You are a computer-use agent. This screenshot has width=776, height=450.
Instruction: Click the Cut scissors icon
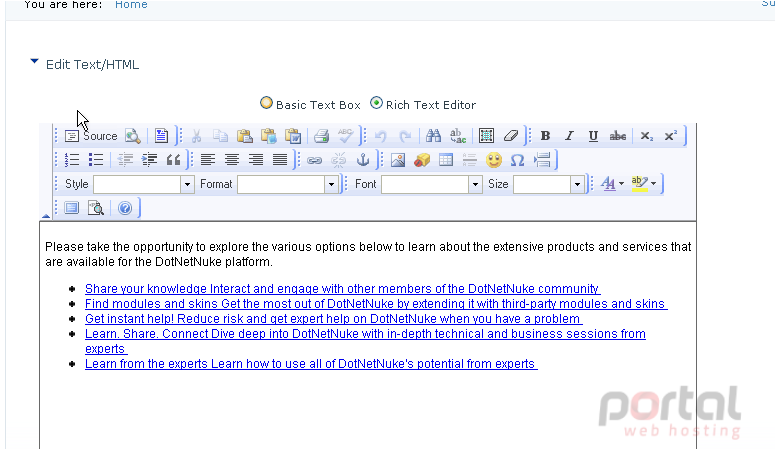tap(196, 136)
